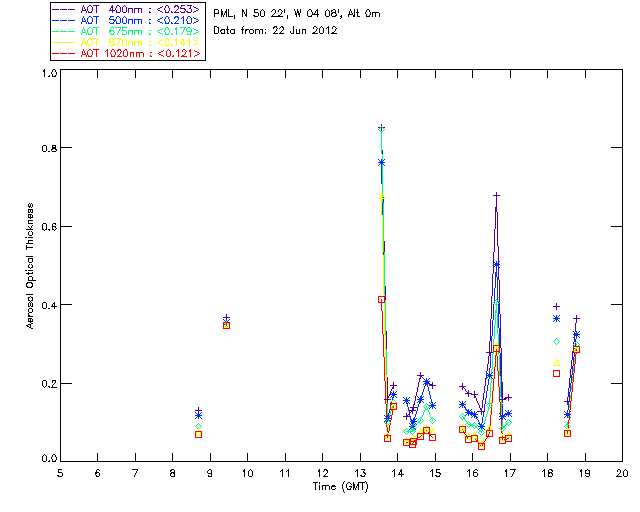Click the x-axis label 8
The height and width of the screenshot is (512, 640).
coord(173,473)
